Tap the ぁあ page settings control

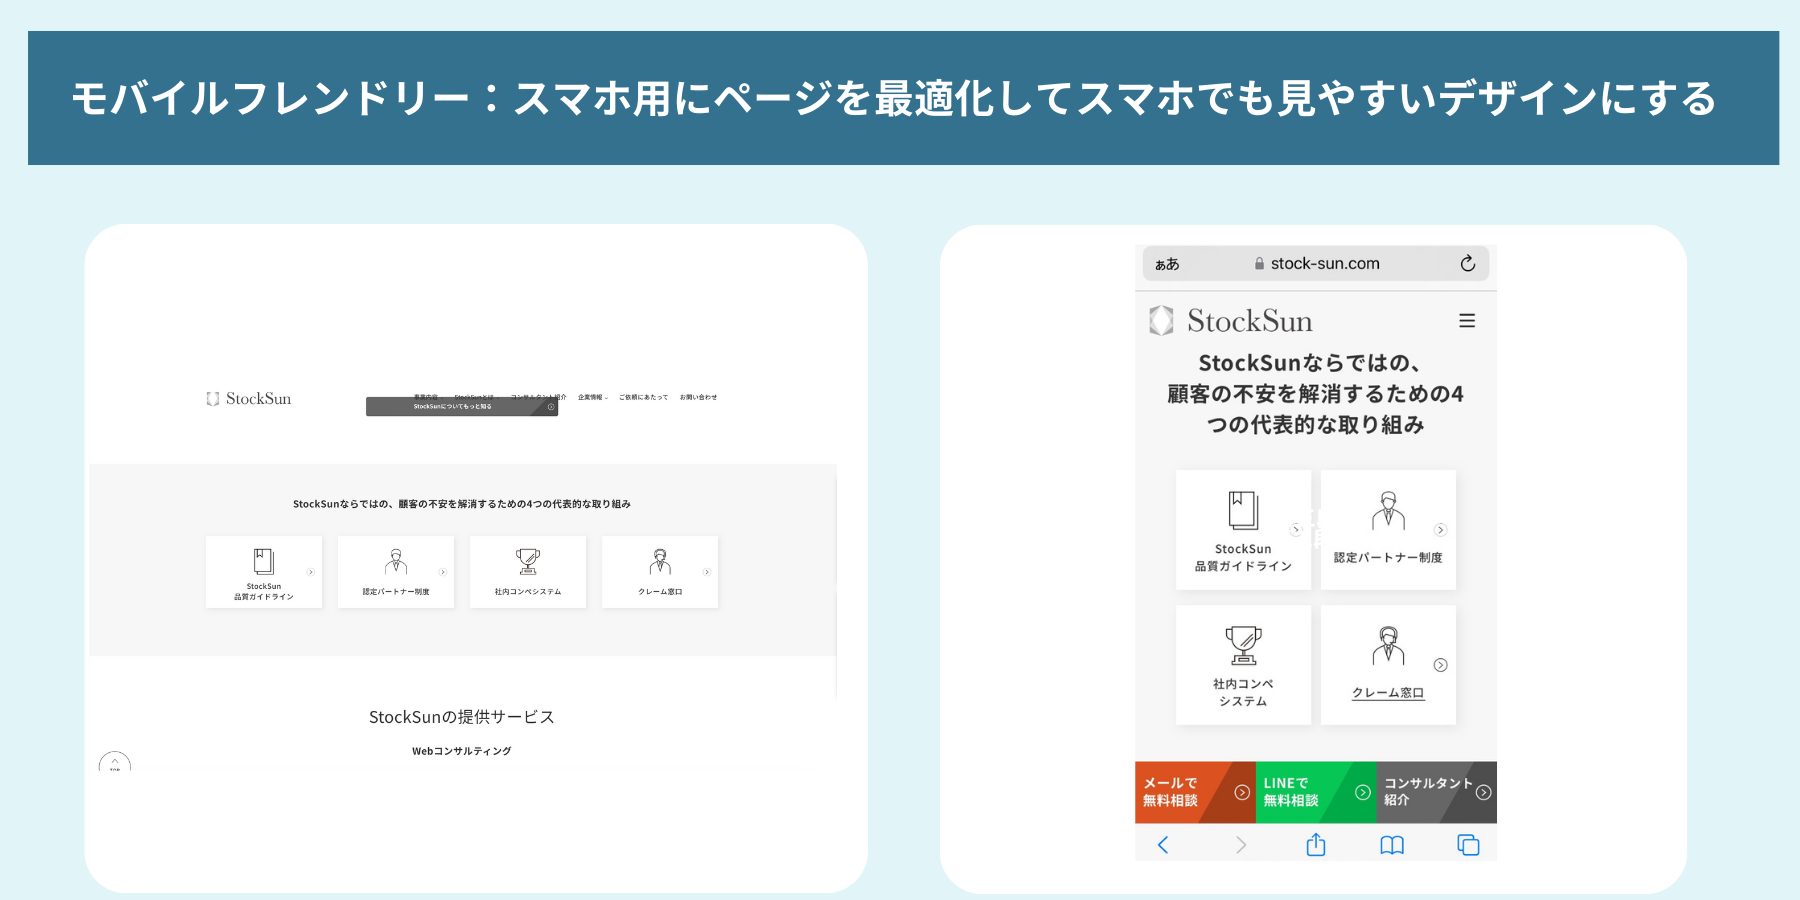pyautogui.click(x=1166, y=263)
